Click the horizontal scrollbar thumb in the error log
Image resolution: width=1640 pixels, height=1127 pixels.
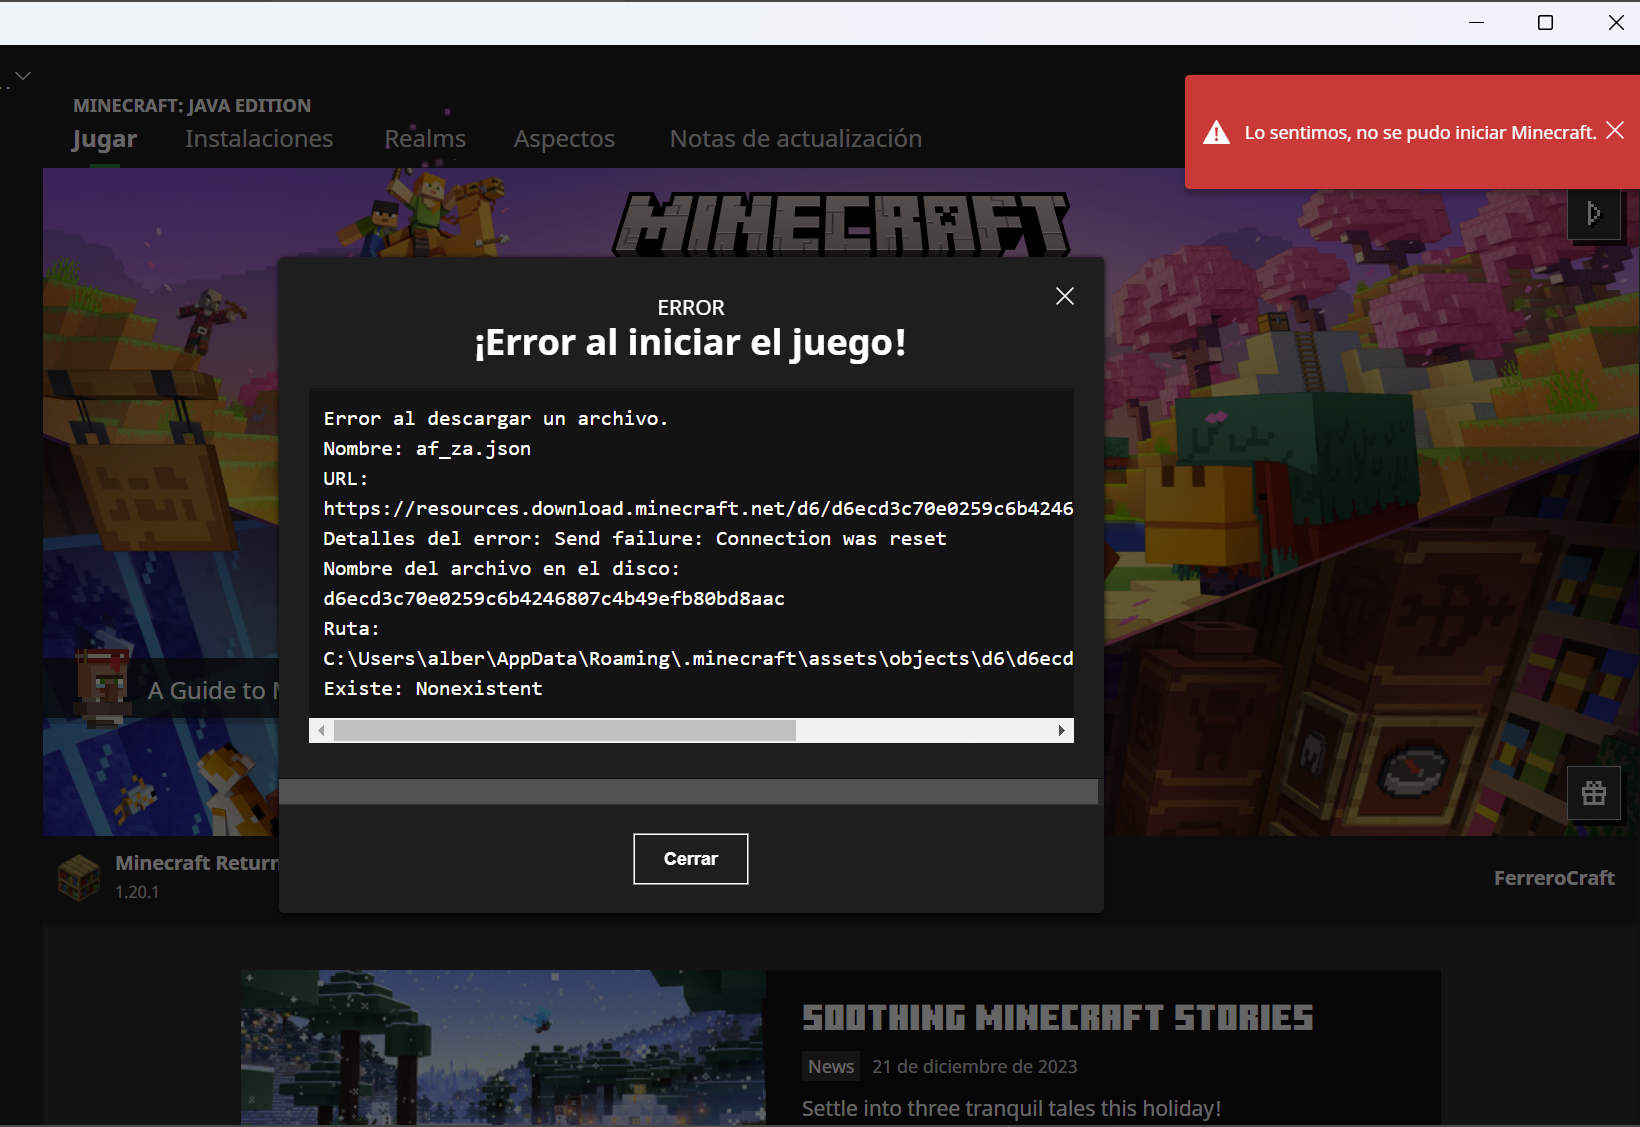(x=565, y=731)
